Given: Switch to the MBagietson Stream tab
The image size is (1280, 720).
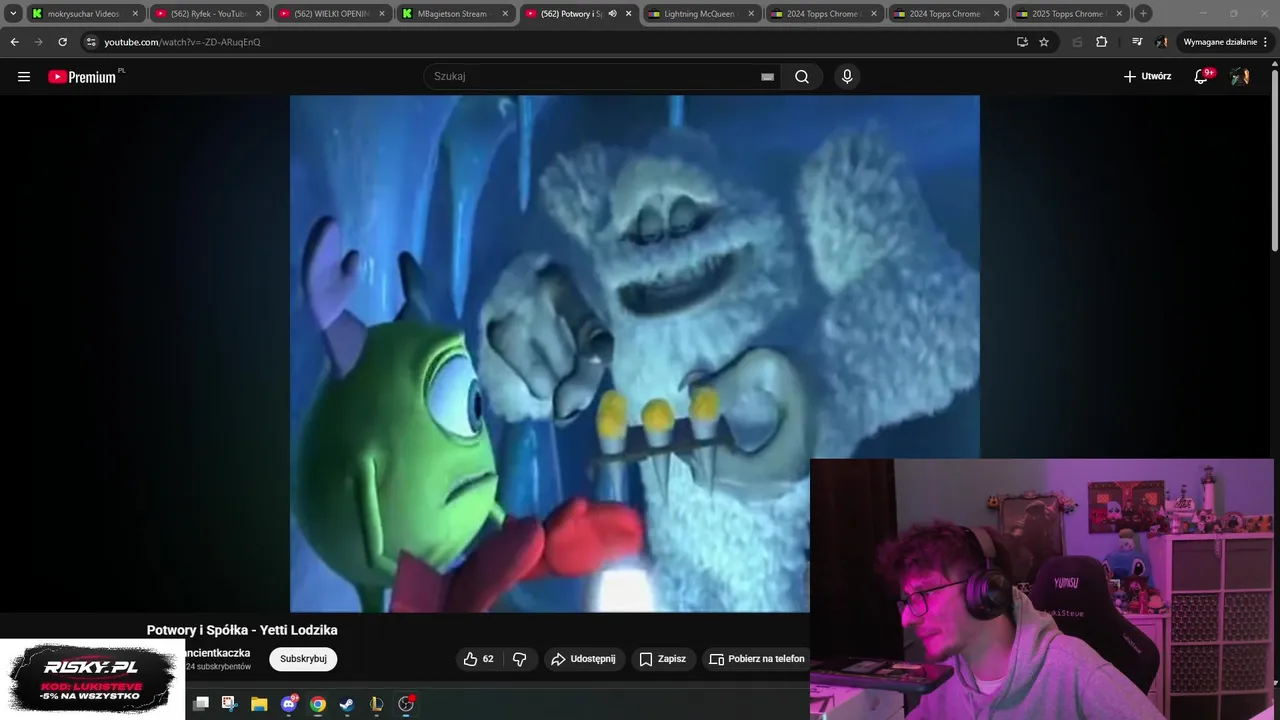Looking at the screenshot, I should (x=454, y=14).
